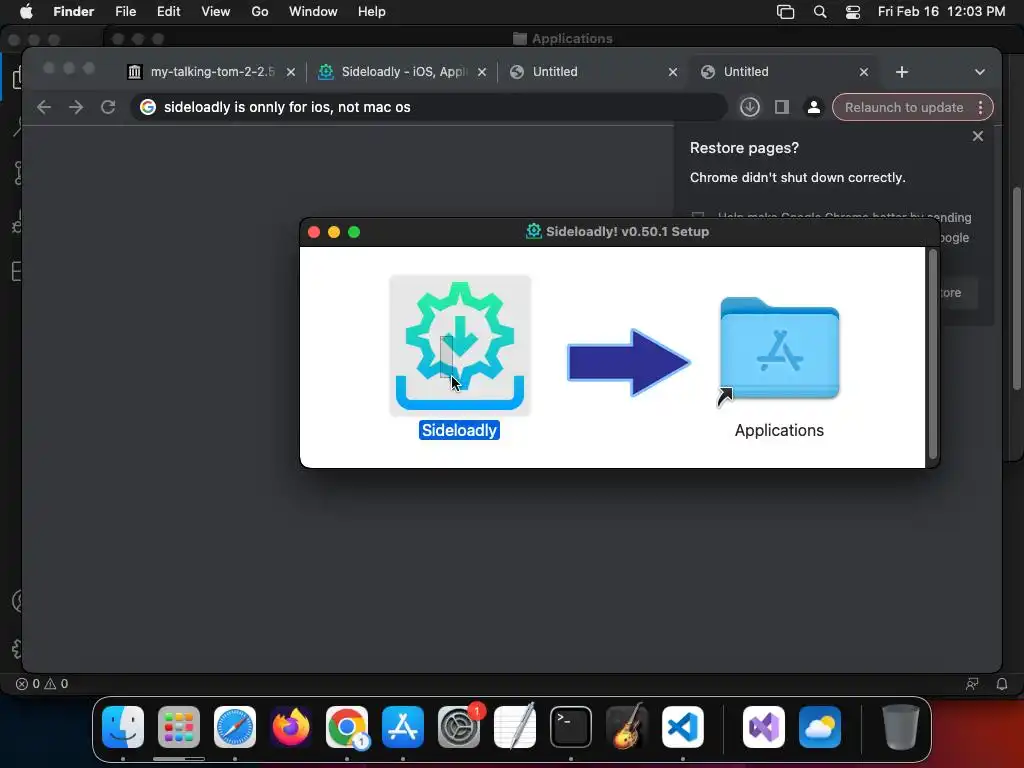Open Chrome profile icon

coord(814,107)
